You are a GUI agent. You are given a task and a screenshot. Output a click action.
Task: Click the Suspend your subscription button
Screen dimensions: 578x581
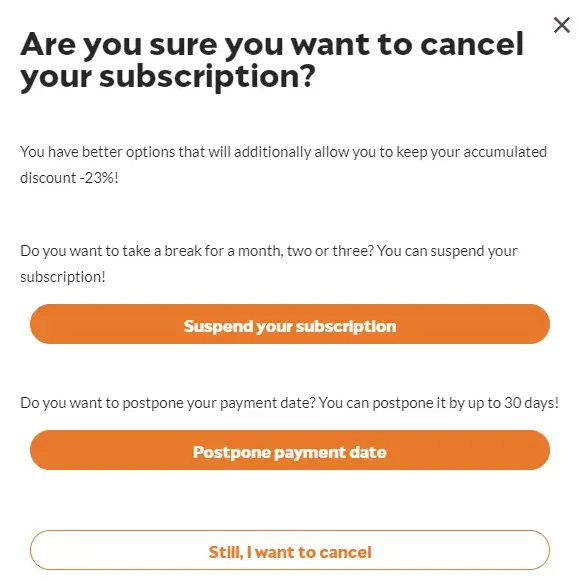click(290, 324)
